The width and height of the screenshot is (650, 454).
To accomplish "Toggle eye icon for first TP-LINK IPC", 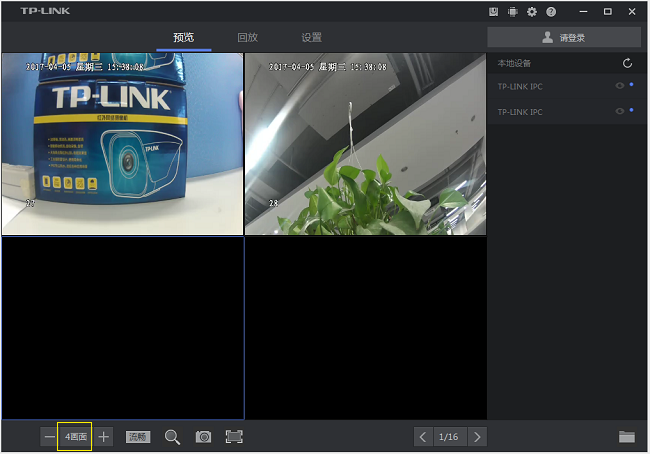I will [620, 86].
